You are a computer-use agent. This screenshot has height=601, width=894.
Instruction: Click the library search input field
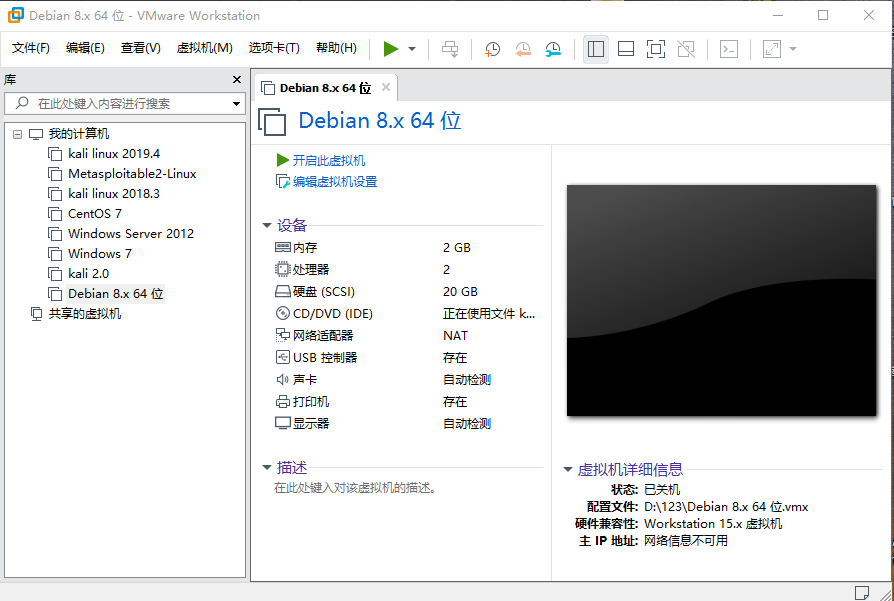click(x=124, y=104)
